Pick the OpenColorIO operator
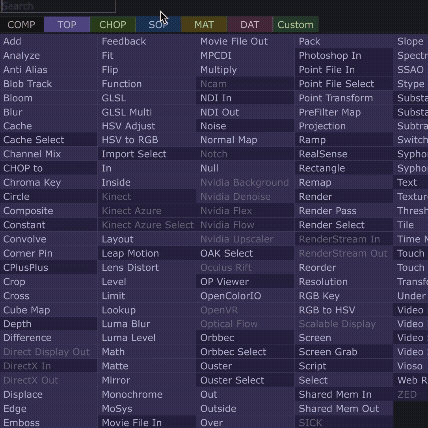The width and height of the screenshot is (428, 428). [x=245, y=296]
